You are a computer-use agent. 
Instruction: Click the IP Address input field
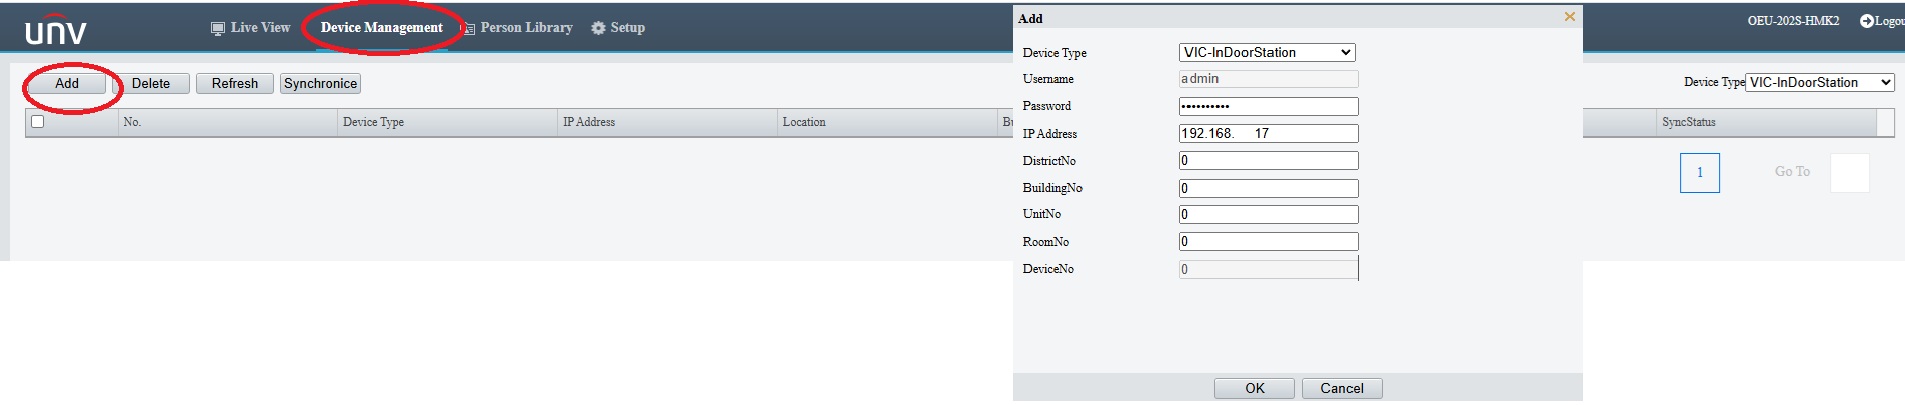[1268, 134]
